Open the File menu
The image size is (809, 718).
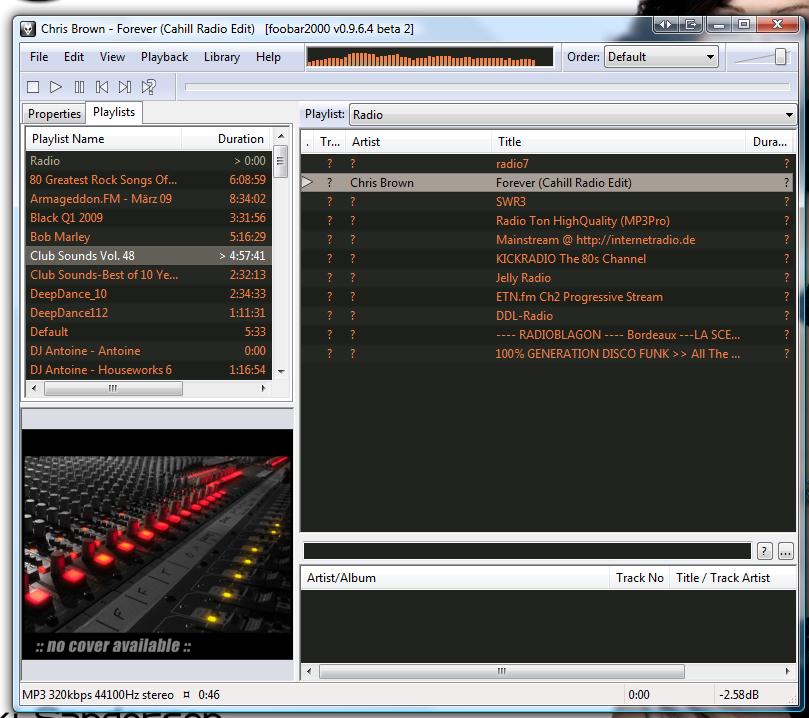[39, 57]
